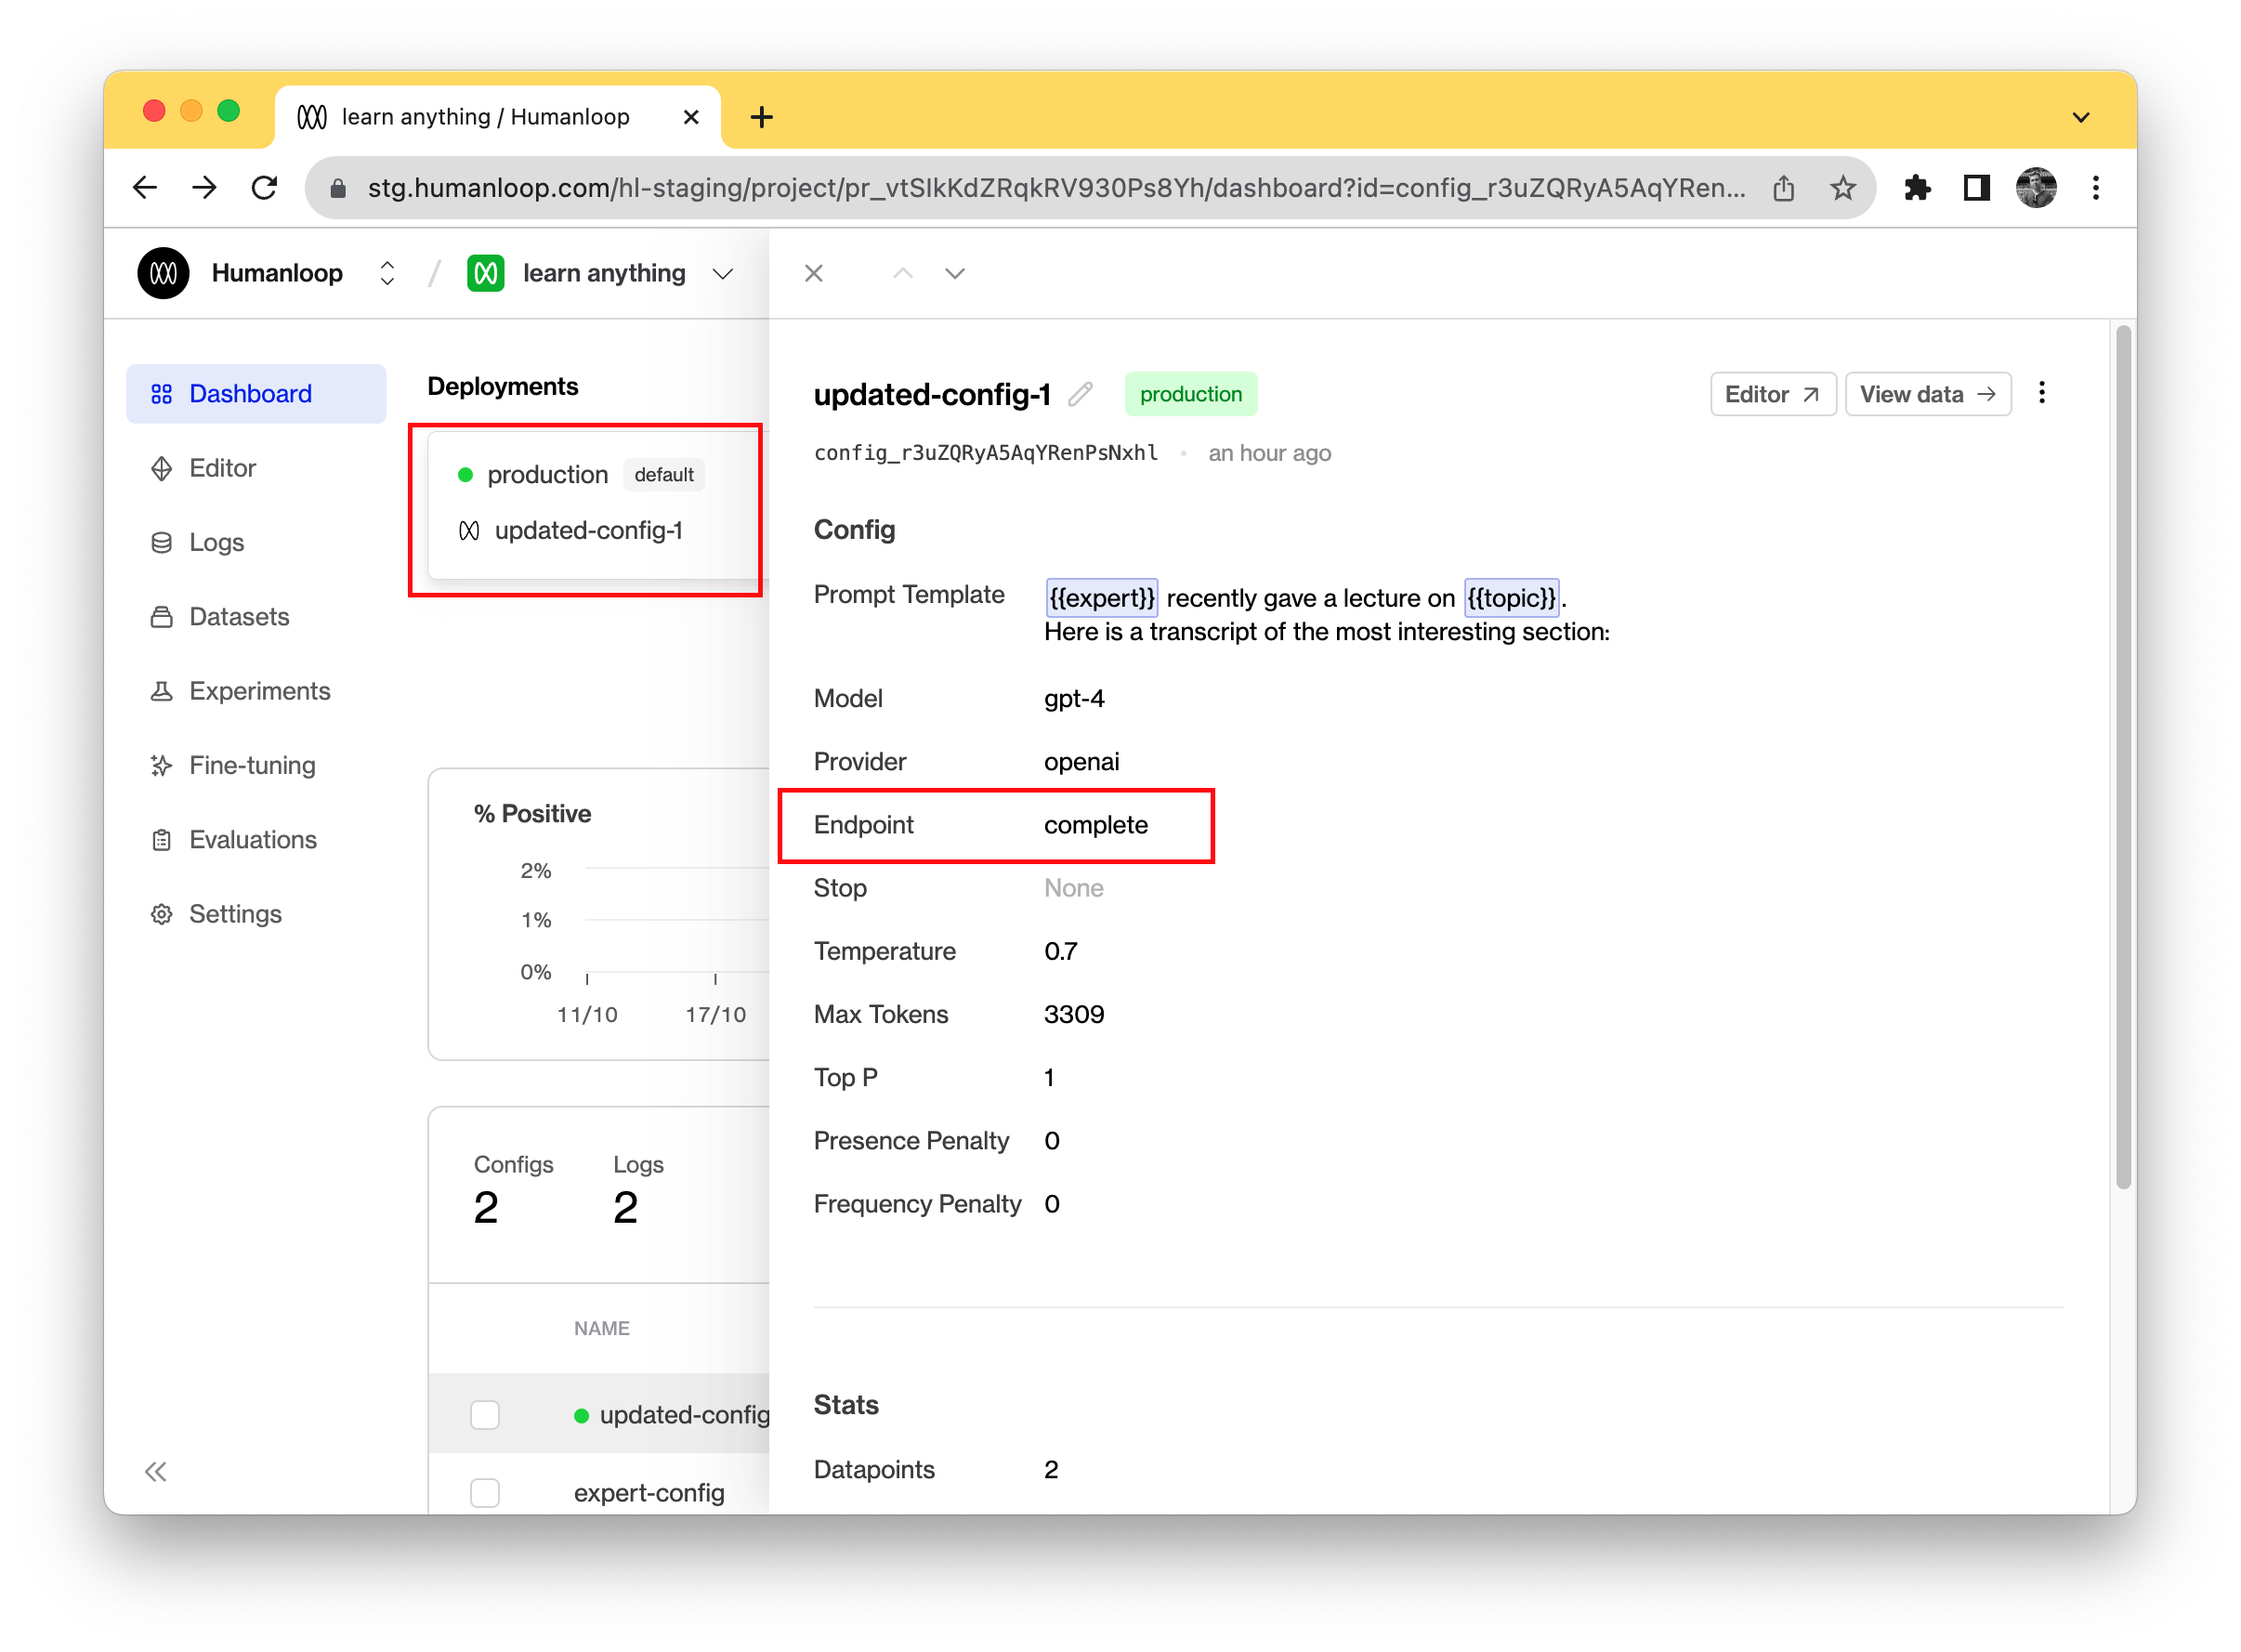Open the Experiments section
This screenshot has height=1652, width=2241.
[258, 691]
